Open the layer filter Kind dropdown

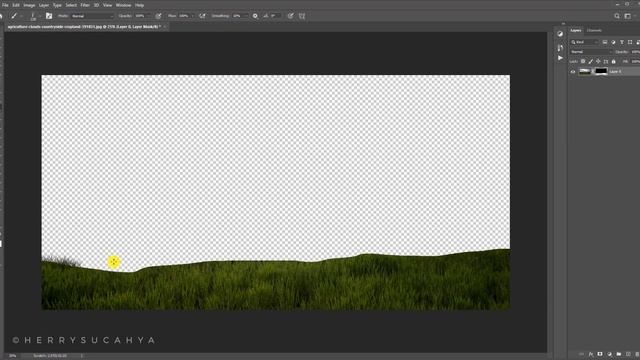pos(584,42)
